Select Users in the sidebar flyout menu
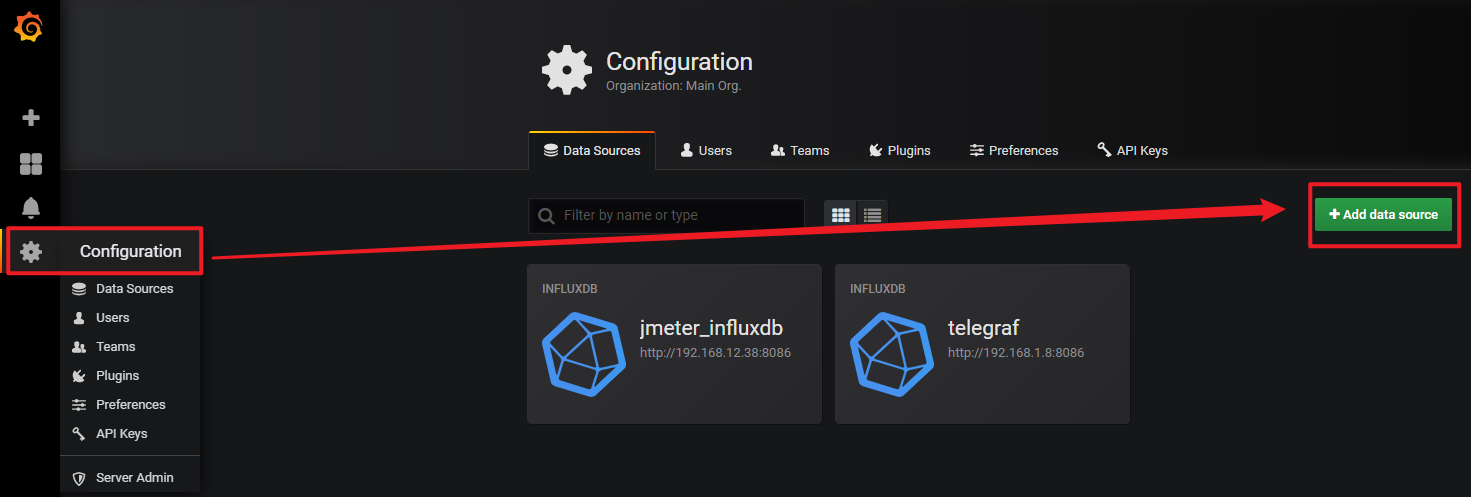 (x=113, y=318)
